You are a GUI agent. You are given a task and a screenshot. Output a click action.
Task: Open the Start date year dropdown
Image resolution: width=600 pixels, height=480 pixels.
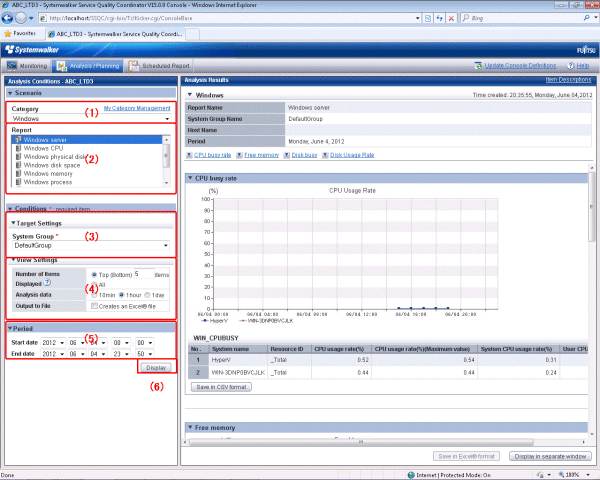[x=53, y=343]
